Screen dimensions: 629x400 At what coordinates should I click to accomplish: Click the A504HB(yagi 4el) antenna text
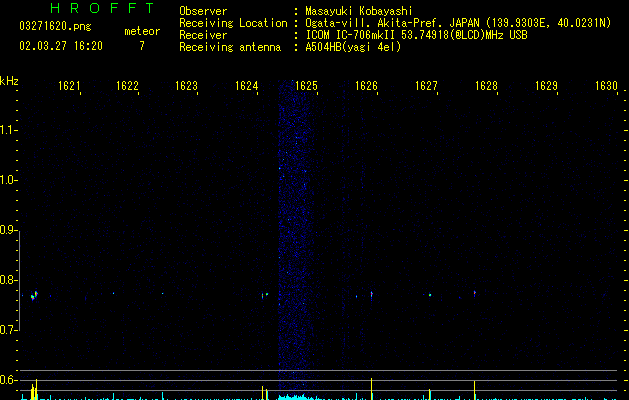(x=353, y=47)
